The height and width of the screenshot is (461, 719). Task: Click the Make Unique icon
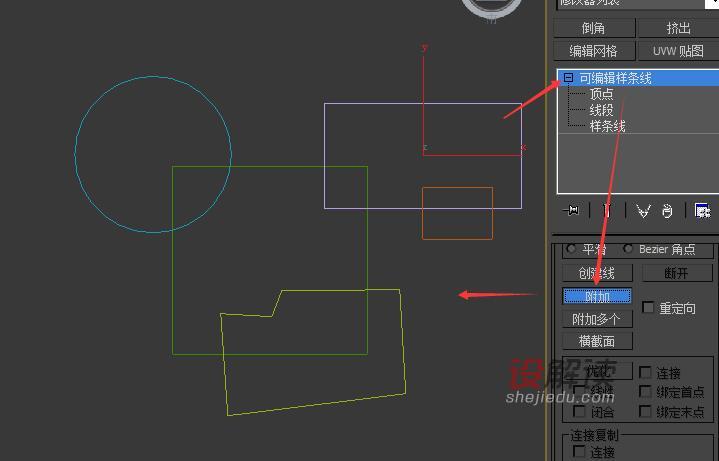pyautogui.click(x=643, y=211)
